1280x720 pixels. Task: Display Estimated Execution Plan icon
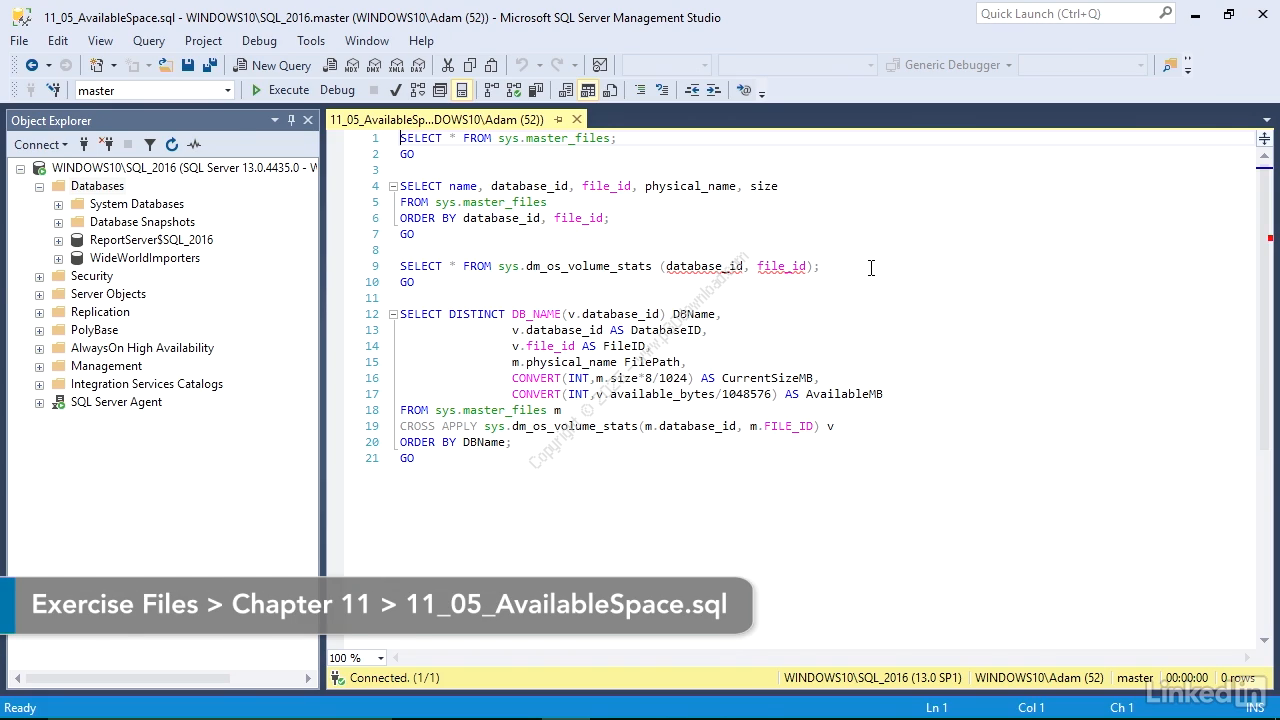(x=417, y=90)
